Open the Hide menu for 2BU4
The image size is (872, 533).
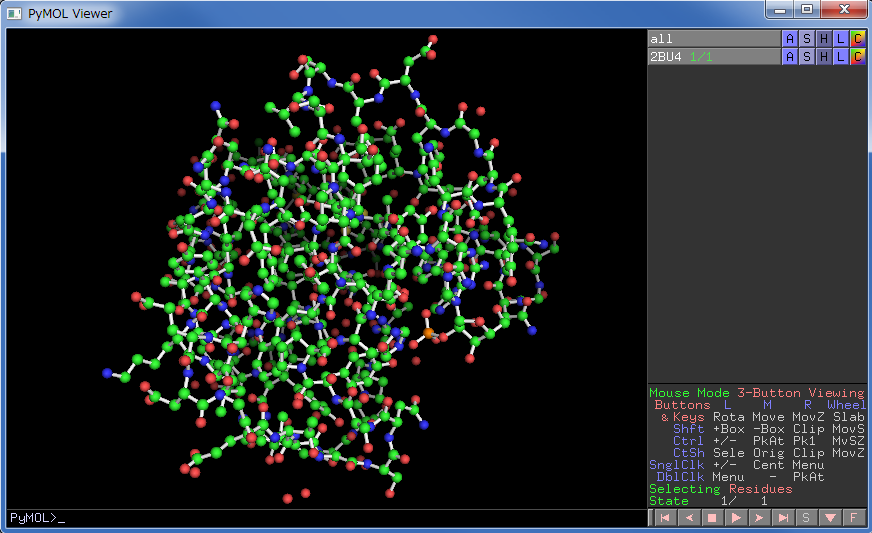(824, 56)
